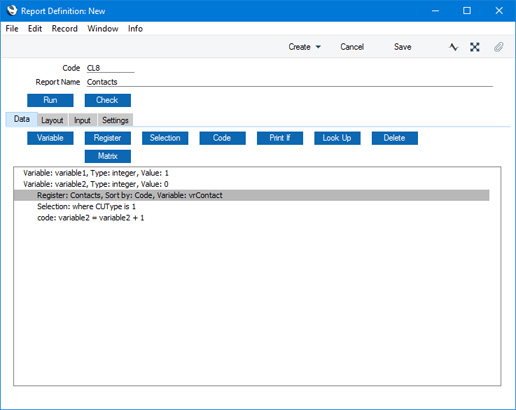Viewport: 516px width, 410px height.
Task: Switch to the Layout tab
Action: point(52,120)
